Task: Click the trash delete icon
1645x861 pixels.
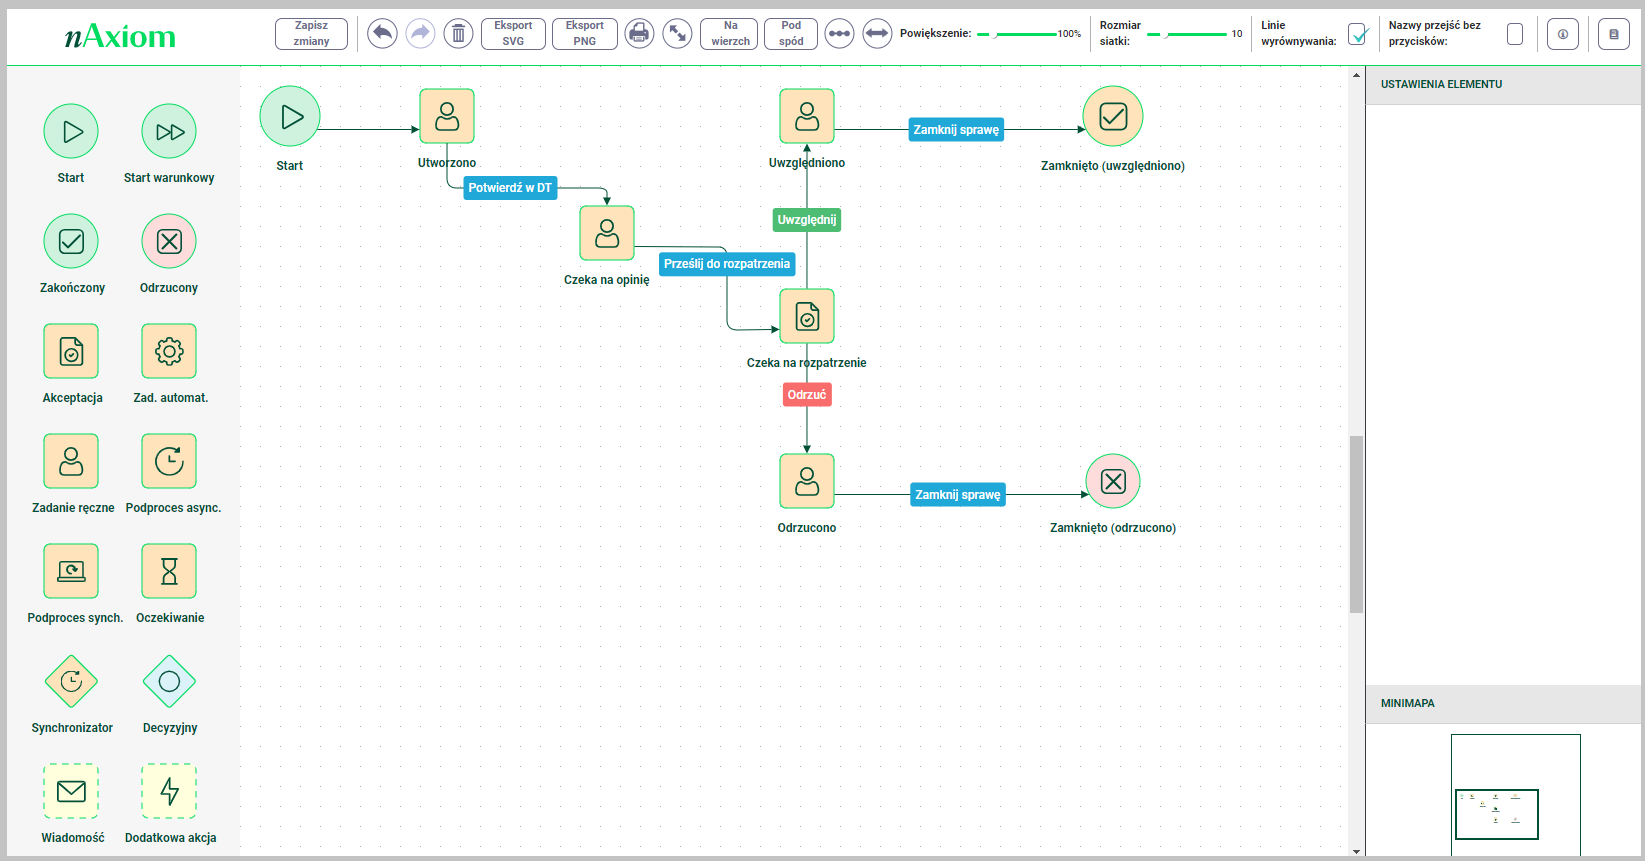Action: (x=458, y=34)
